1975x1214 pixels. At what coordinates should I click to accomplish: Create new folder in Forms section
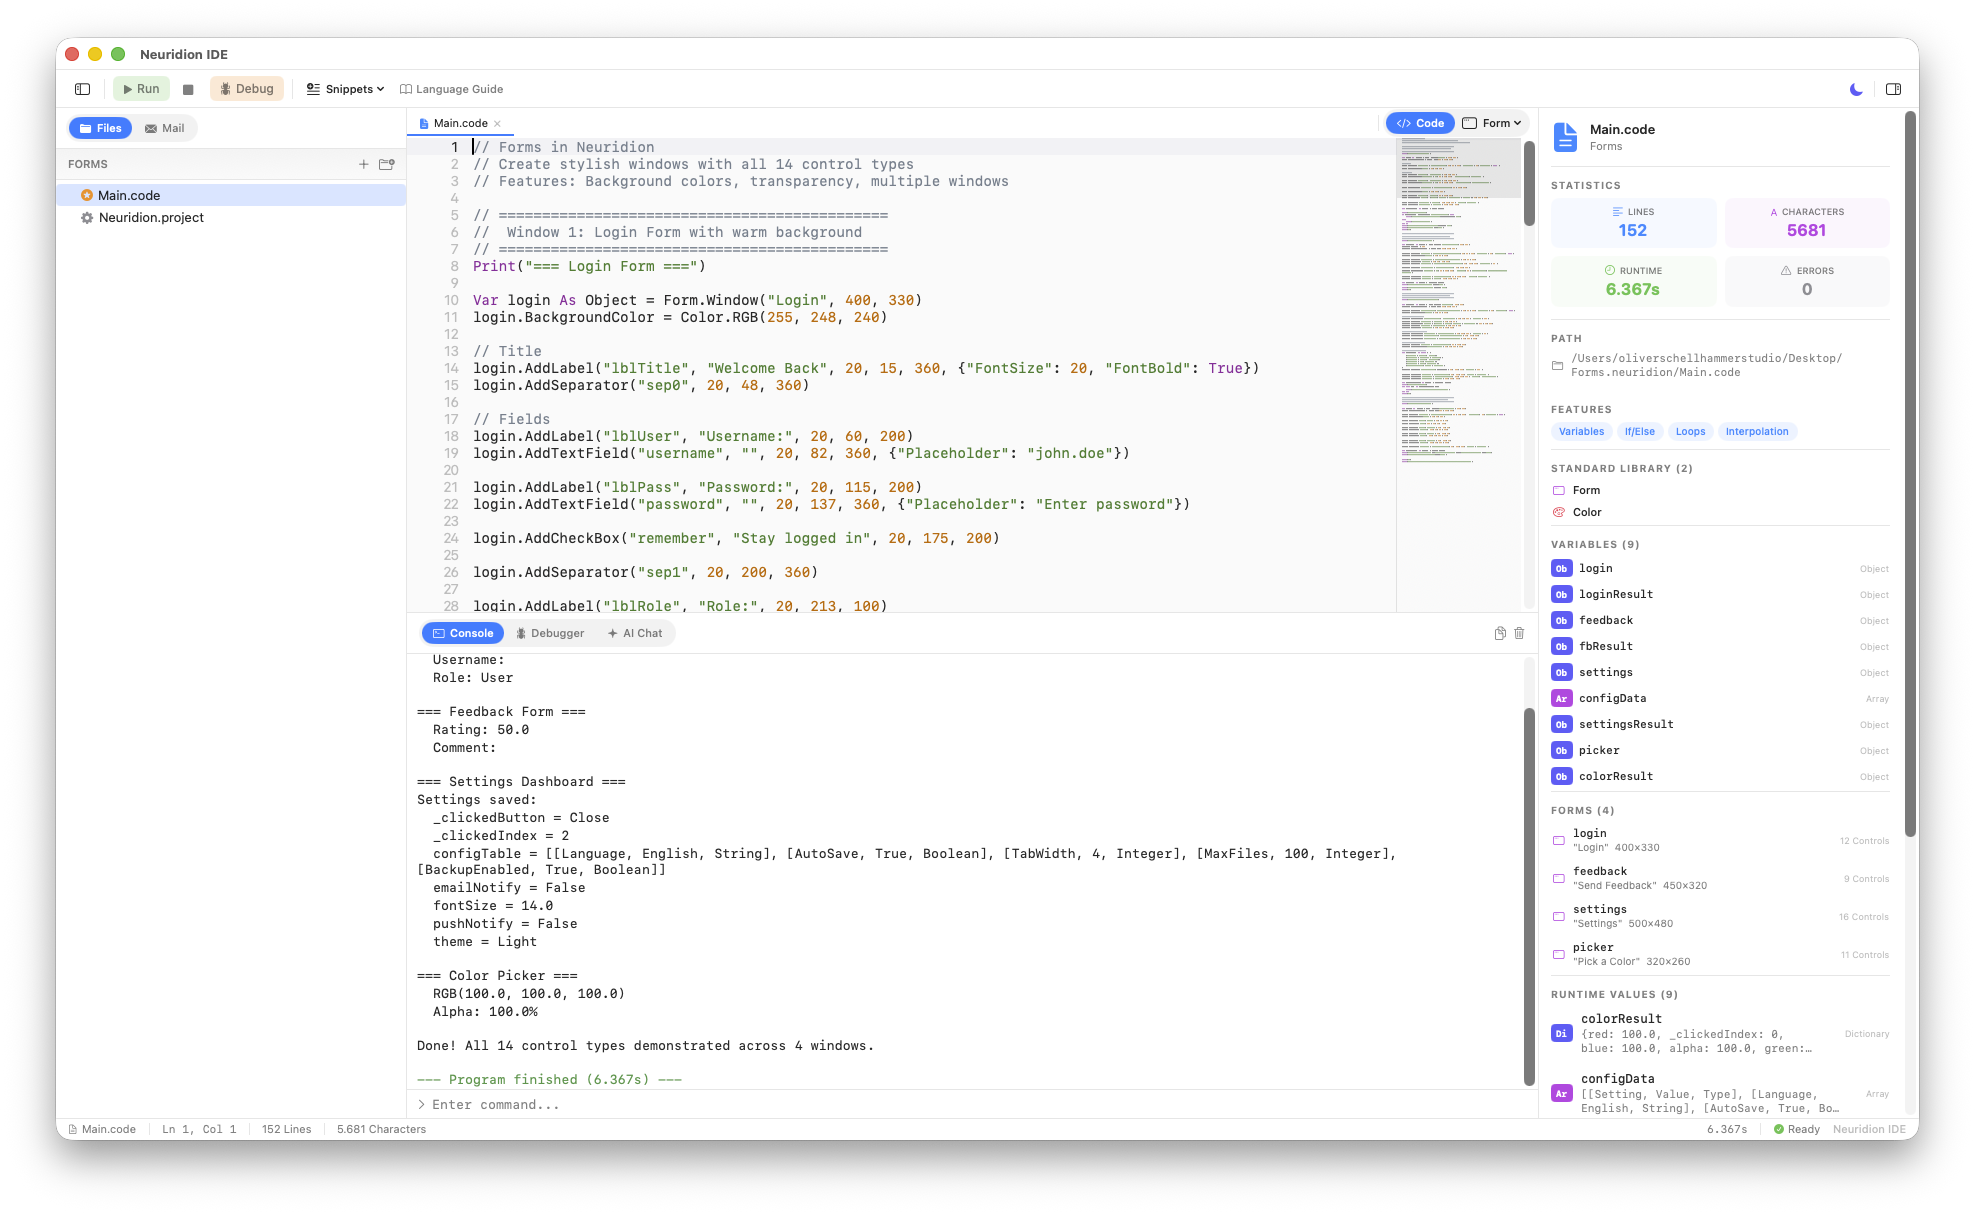tap(387, 164)
